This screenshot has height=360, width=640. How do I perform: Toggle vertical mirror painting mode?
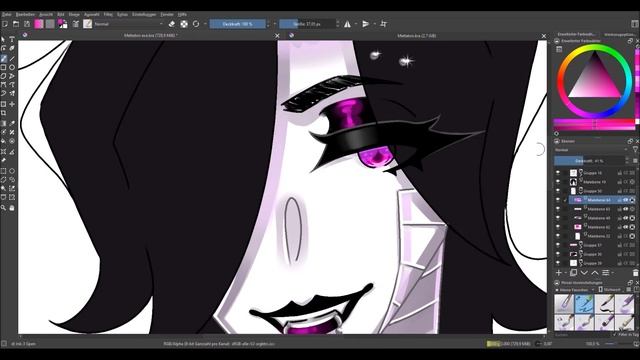coord(366,24)
